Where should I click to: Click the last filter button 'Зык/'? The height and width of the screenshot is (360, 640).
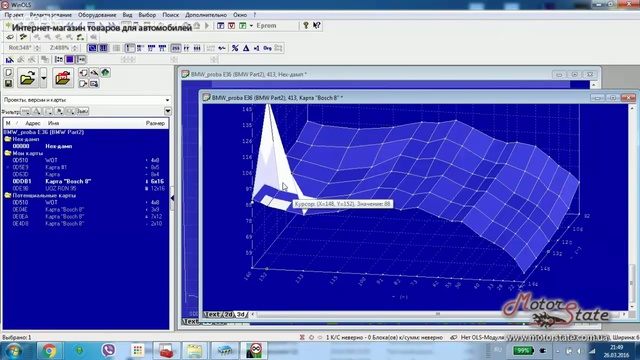[x=83, y=111]
